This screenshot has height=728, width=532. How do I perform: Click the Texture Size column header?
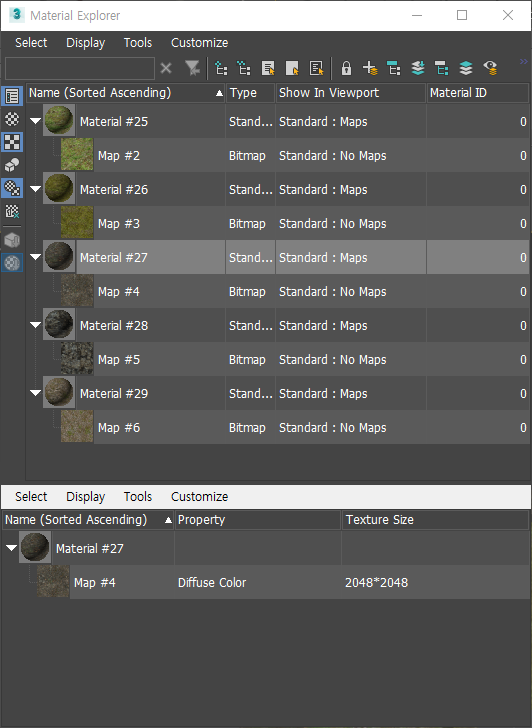pos(435,520)
